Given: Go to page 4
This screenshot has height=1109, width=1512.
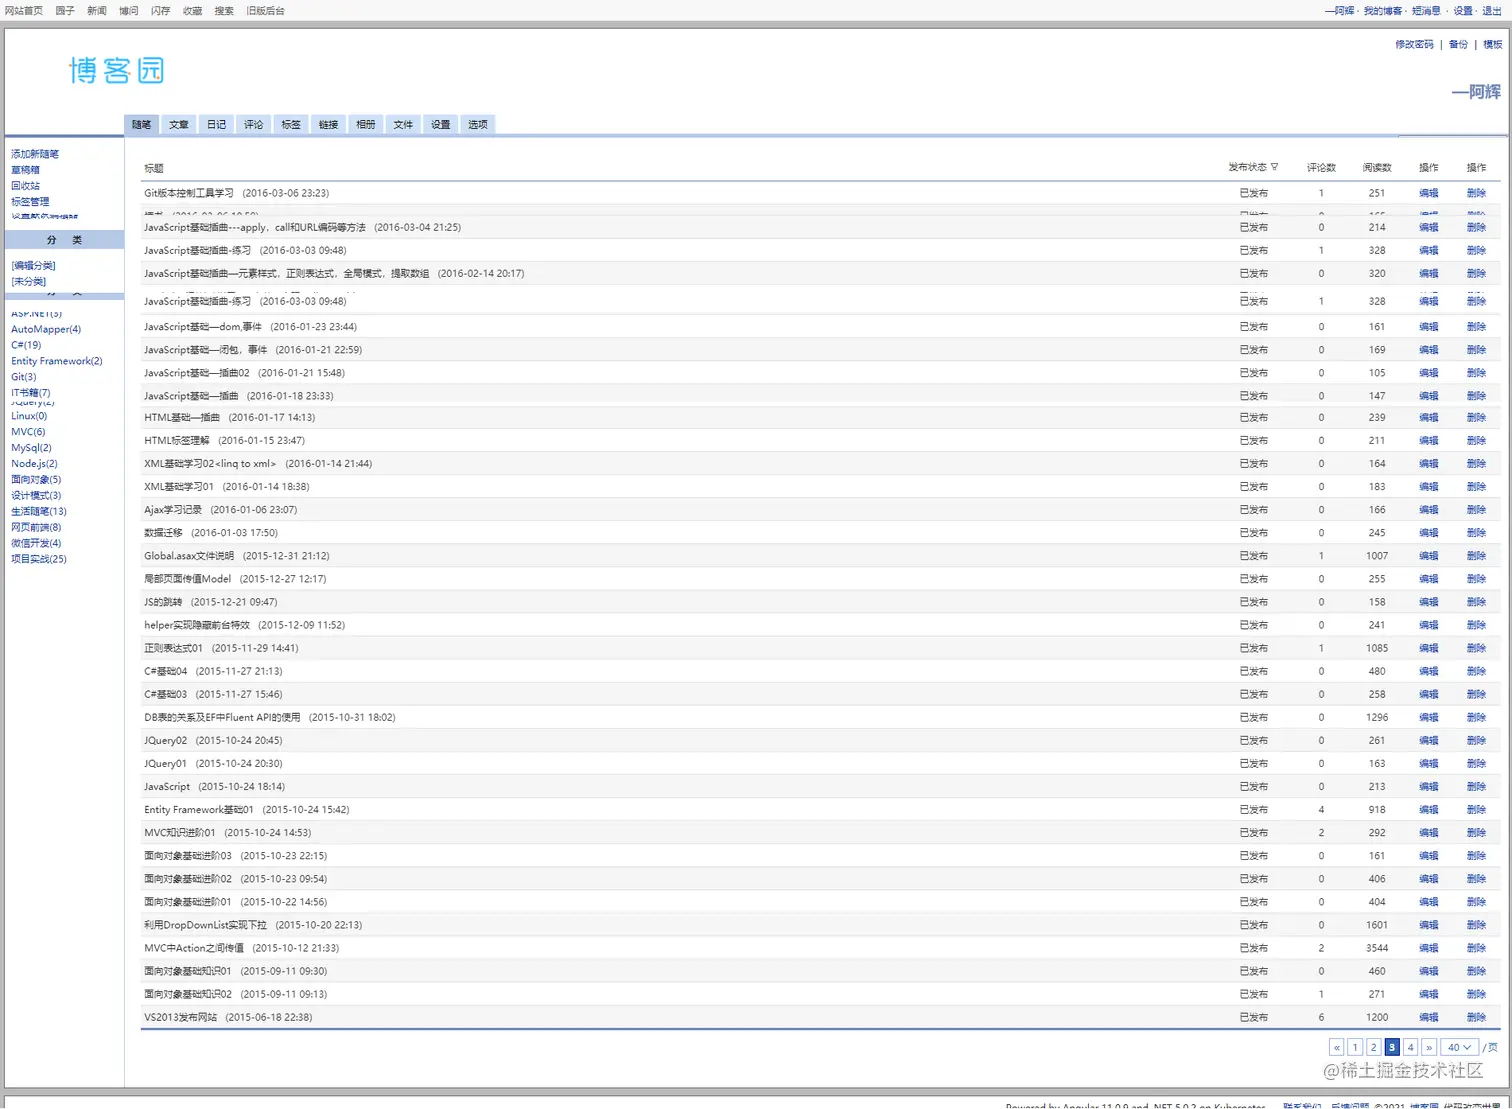Looking at the screenshot, I should 1410,1047.
